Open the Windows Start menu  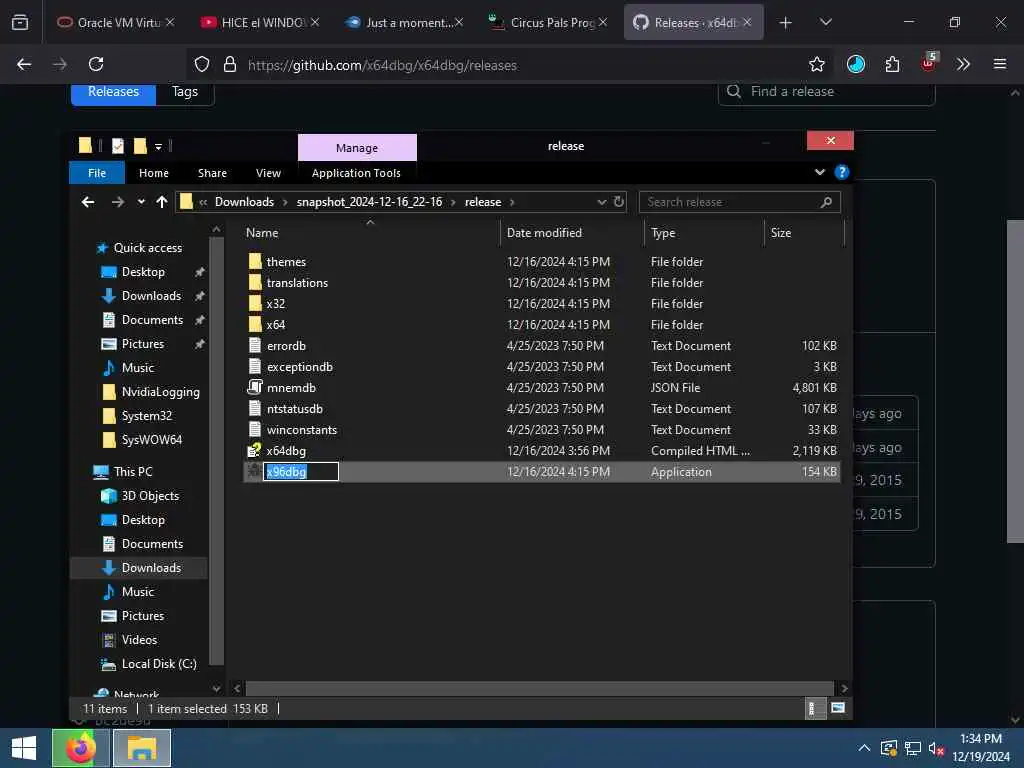pos(24,748)
